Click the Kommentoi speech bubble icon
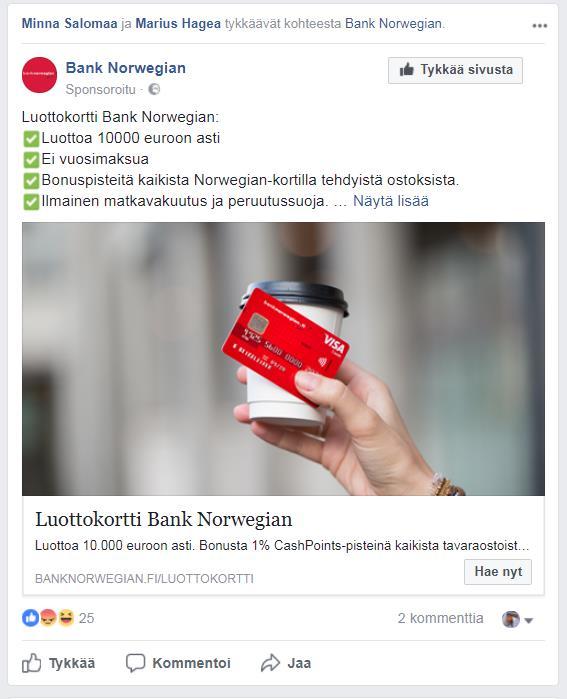The width and height of the screenshot is (567, 699). coord(136,663)
